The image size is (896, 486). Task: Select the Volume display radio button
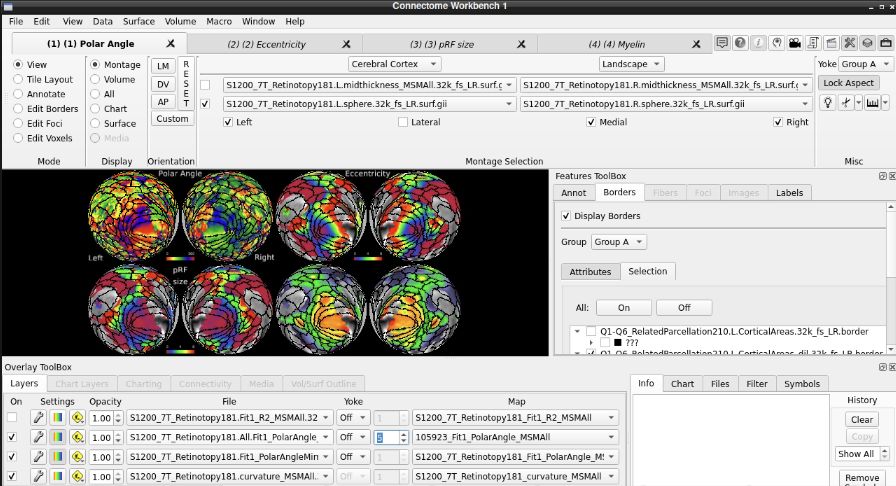point(95,79)
